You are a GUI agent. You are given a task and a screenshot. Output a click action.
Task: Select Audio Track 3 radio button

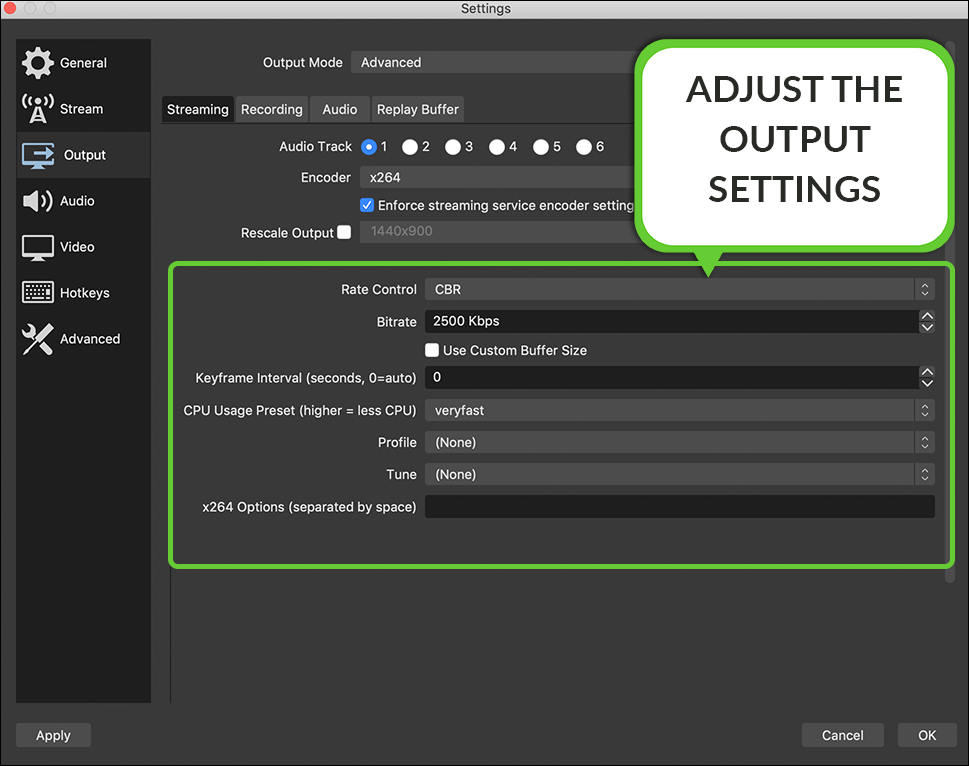[x=453, y=147]
